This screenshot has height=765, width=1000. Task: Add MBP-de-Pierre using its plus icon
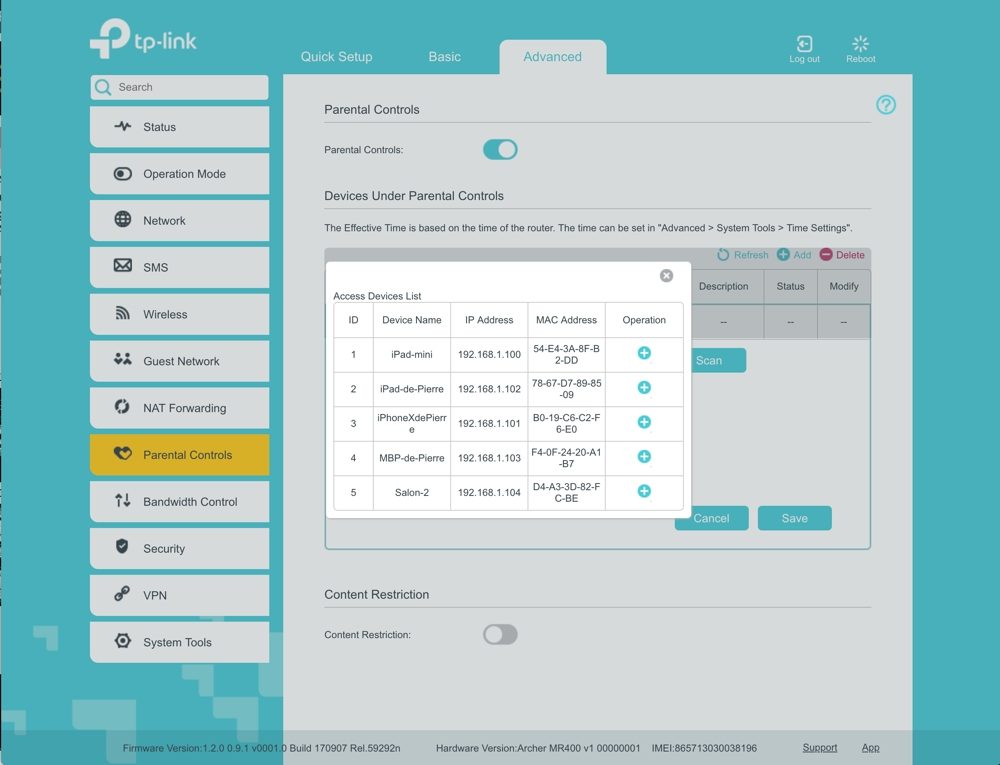[644, 457]
